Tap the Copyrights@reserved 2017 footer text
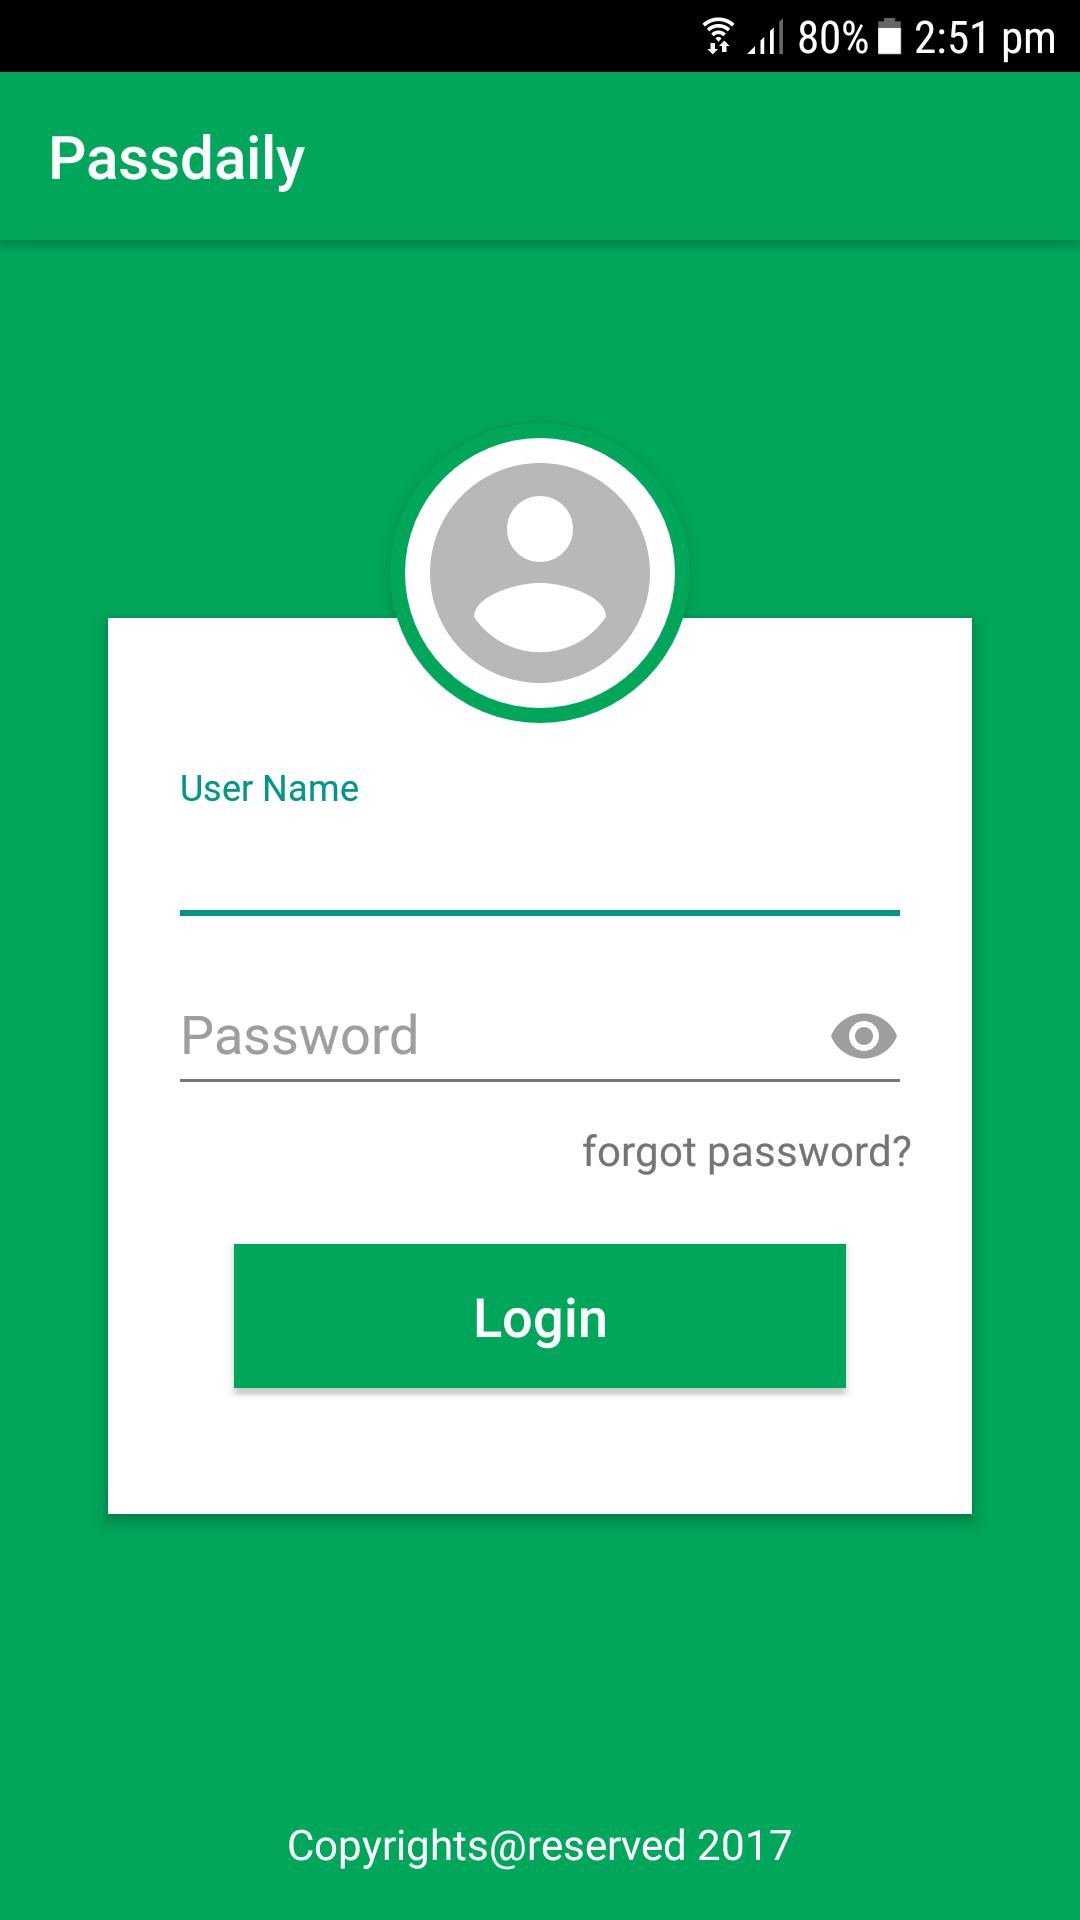 pyautogui.click(x=540, y=1846)
